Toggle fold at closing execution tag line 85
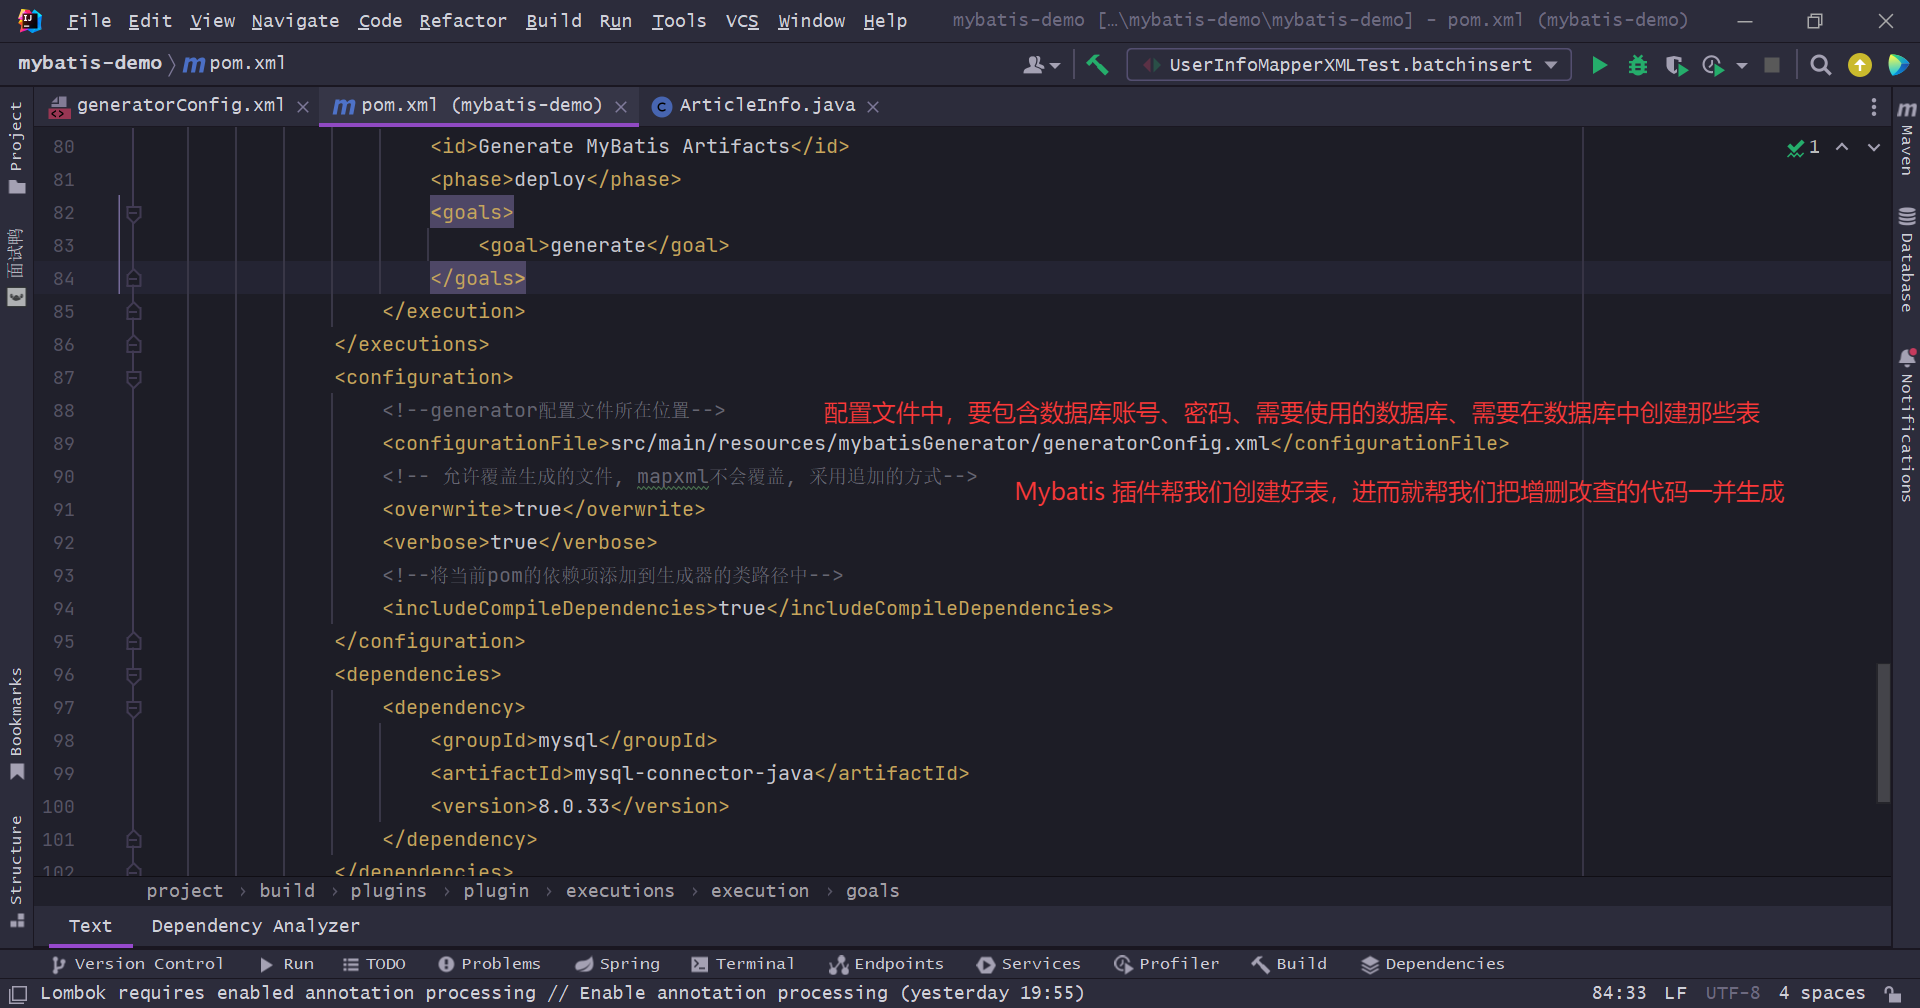This screenshot has height=1008, width=1920. (x=134, y=312)
